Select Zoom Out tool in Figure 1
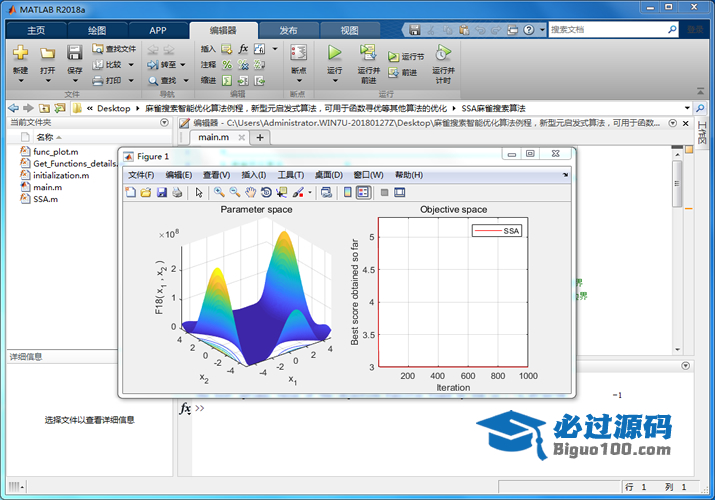Image resolution: width=715 pixels, height=500 pixels. point(235,192)
